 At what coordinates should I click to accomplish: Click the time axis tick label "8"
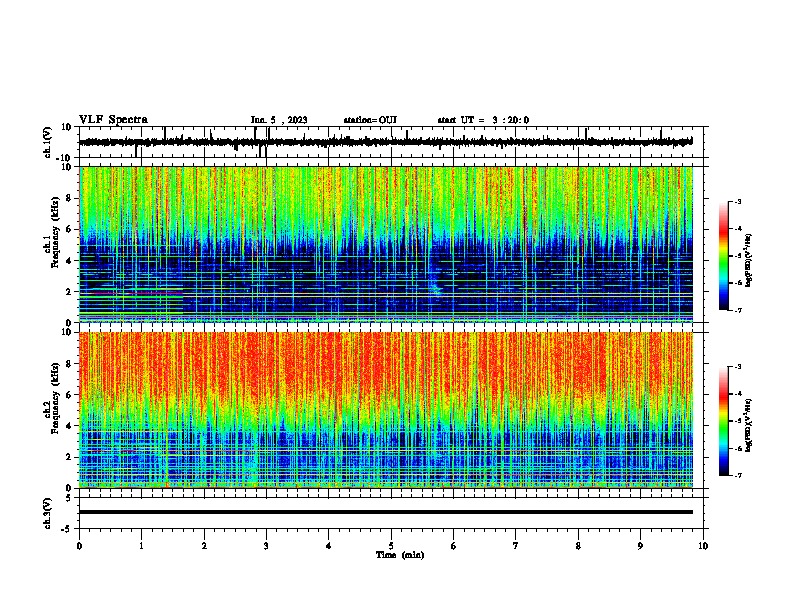578,546
